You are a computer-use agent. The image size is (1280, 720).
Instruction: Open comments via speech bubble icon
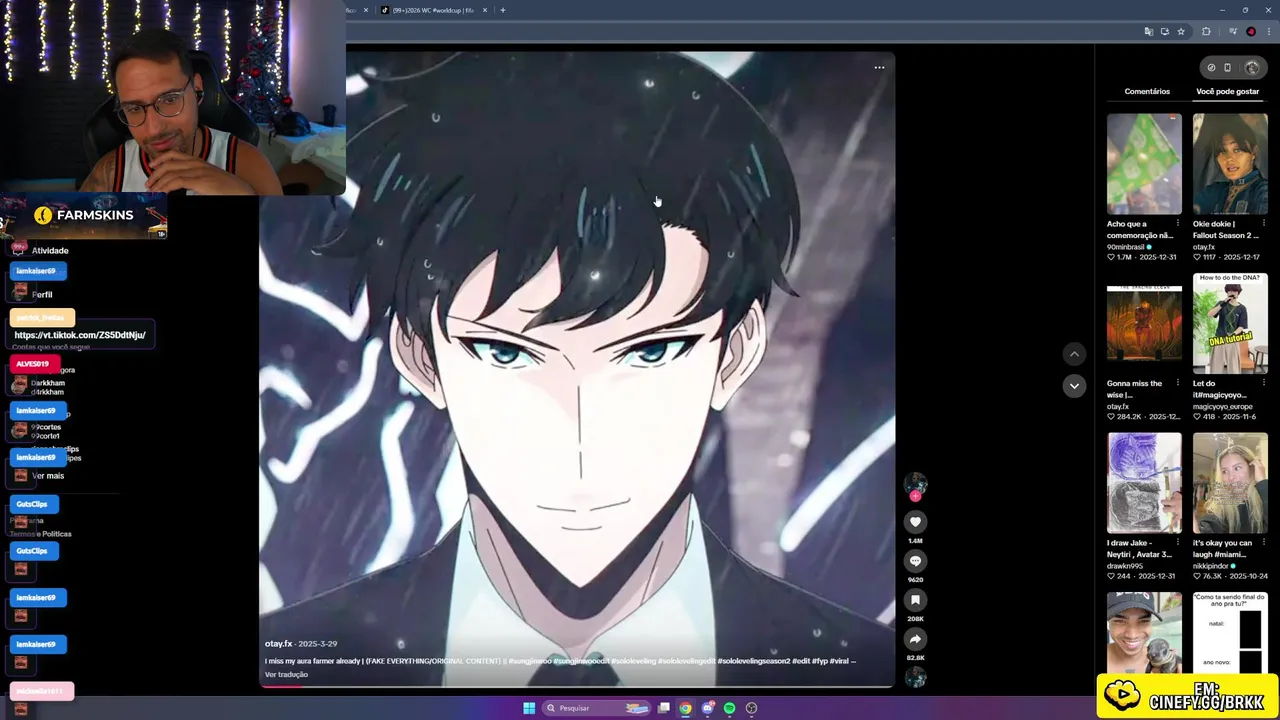(x=915, y=561)
